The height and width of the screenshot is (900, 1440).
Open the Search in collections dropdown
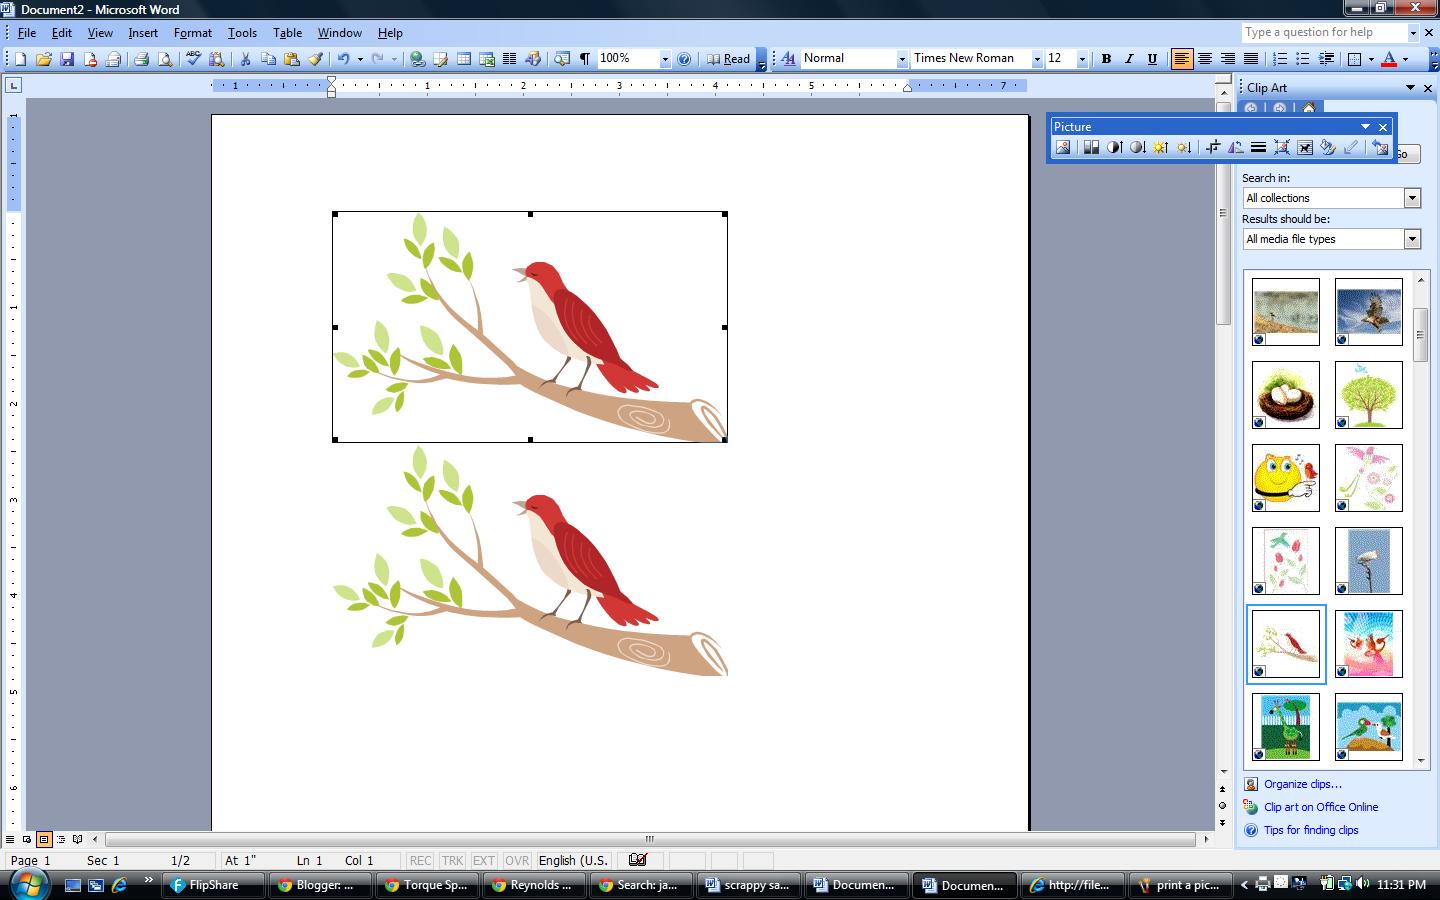(1412, 198)
